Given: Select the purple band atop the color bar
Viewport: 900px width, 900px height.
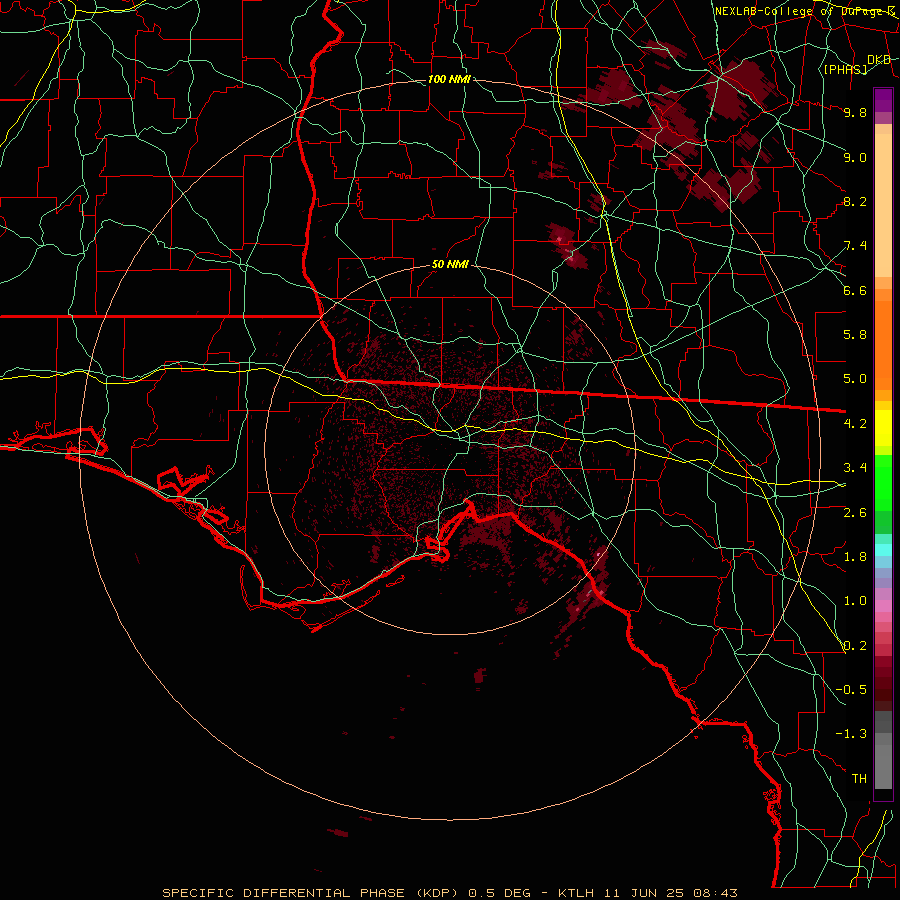Looking at the screenshot, I should [883, 100].
